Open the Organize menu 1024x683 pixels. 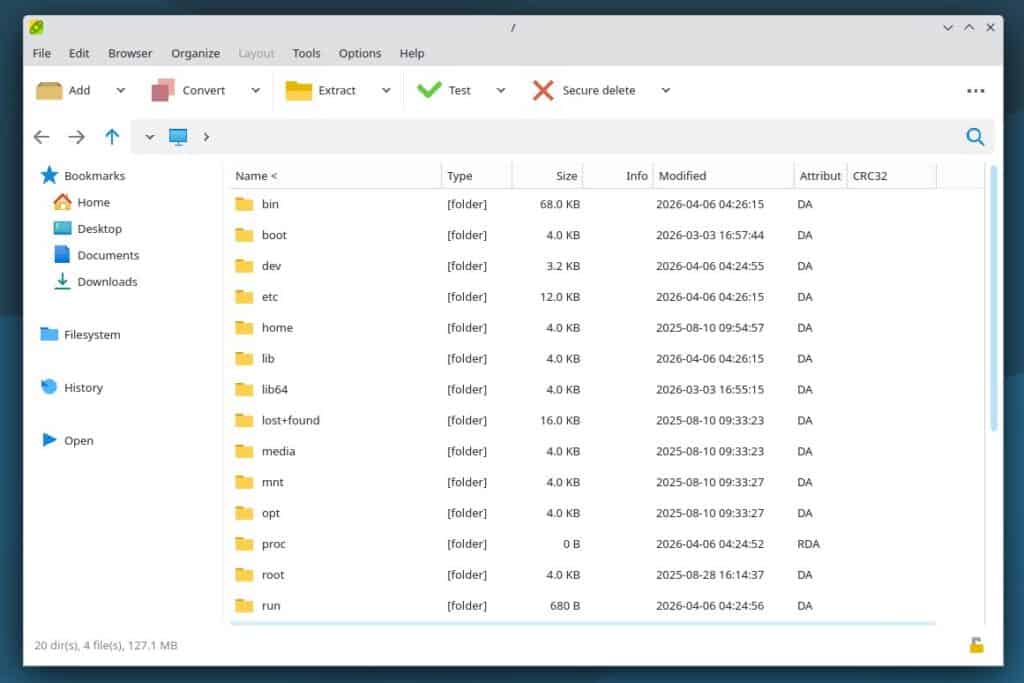(195, 53)
